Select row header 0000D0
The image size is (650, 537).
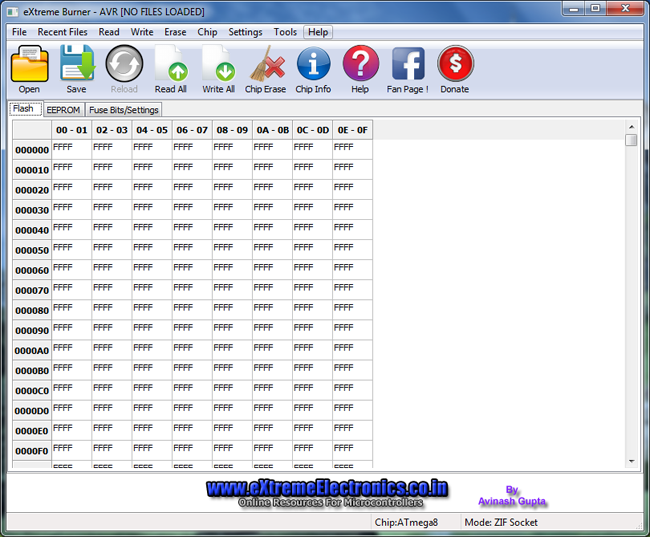32,411
